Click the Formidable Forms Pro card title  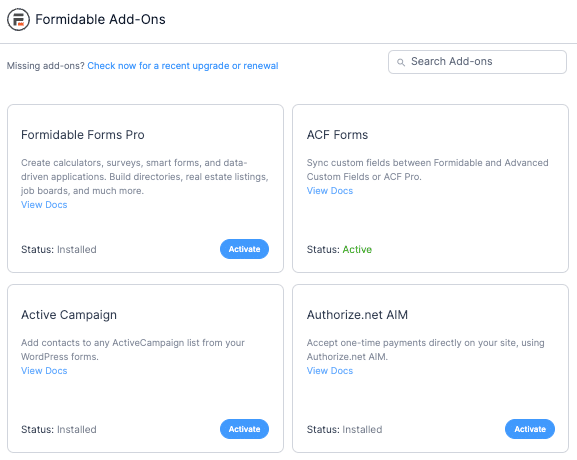point(83,135)
